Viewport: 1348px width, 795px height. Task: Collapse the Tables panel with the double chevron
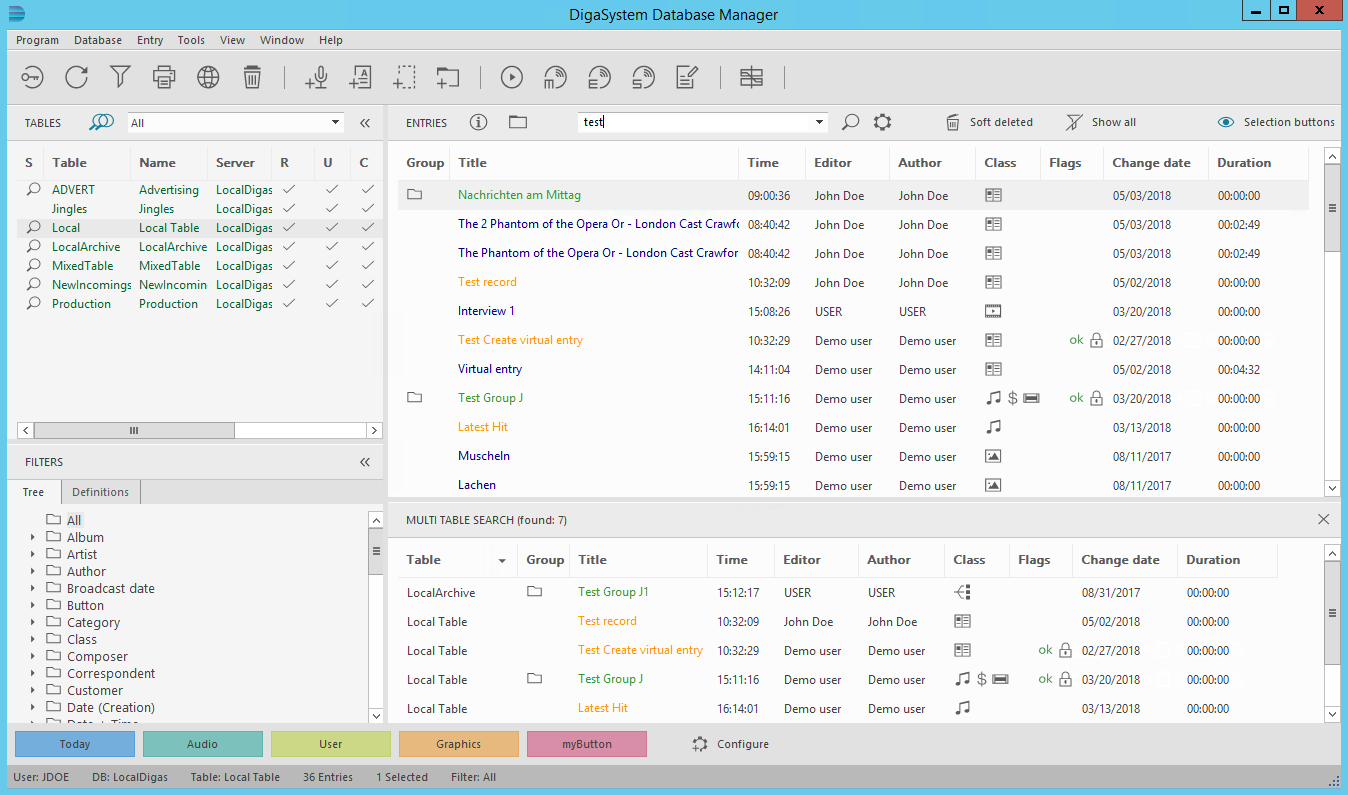(364, 122)
